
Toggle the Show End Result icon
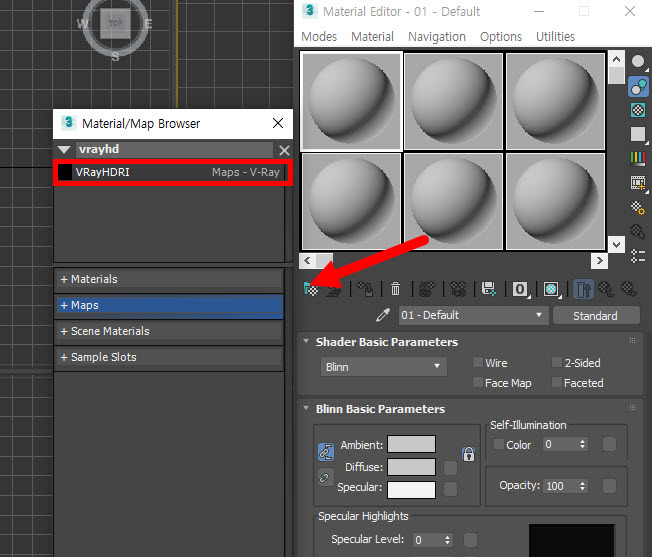point(583,289)
